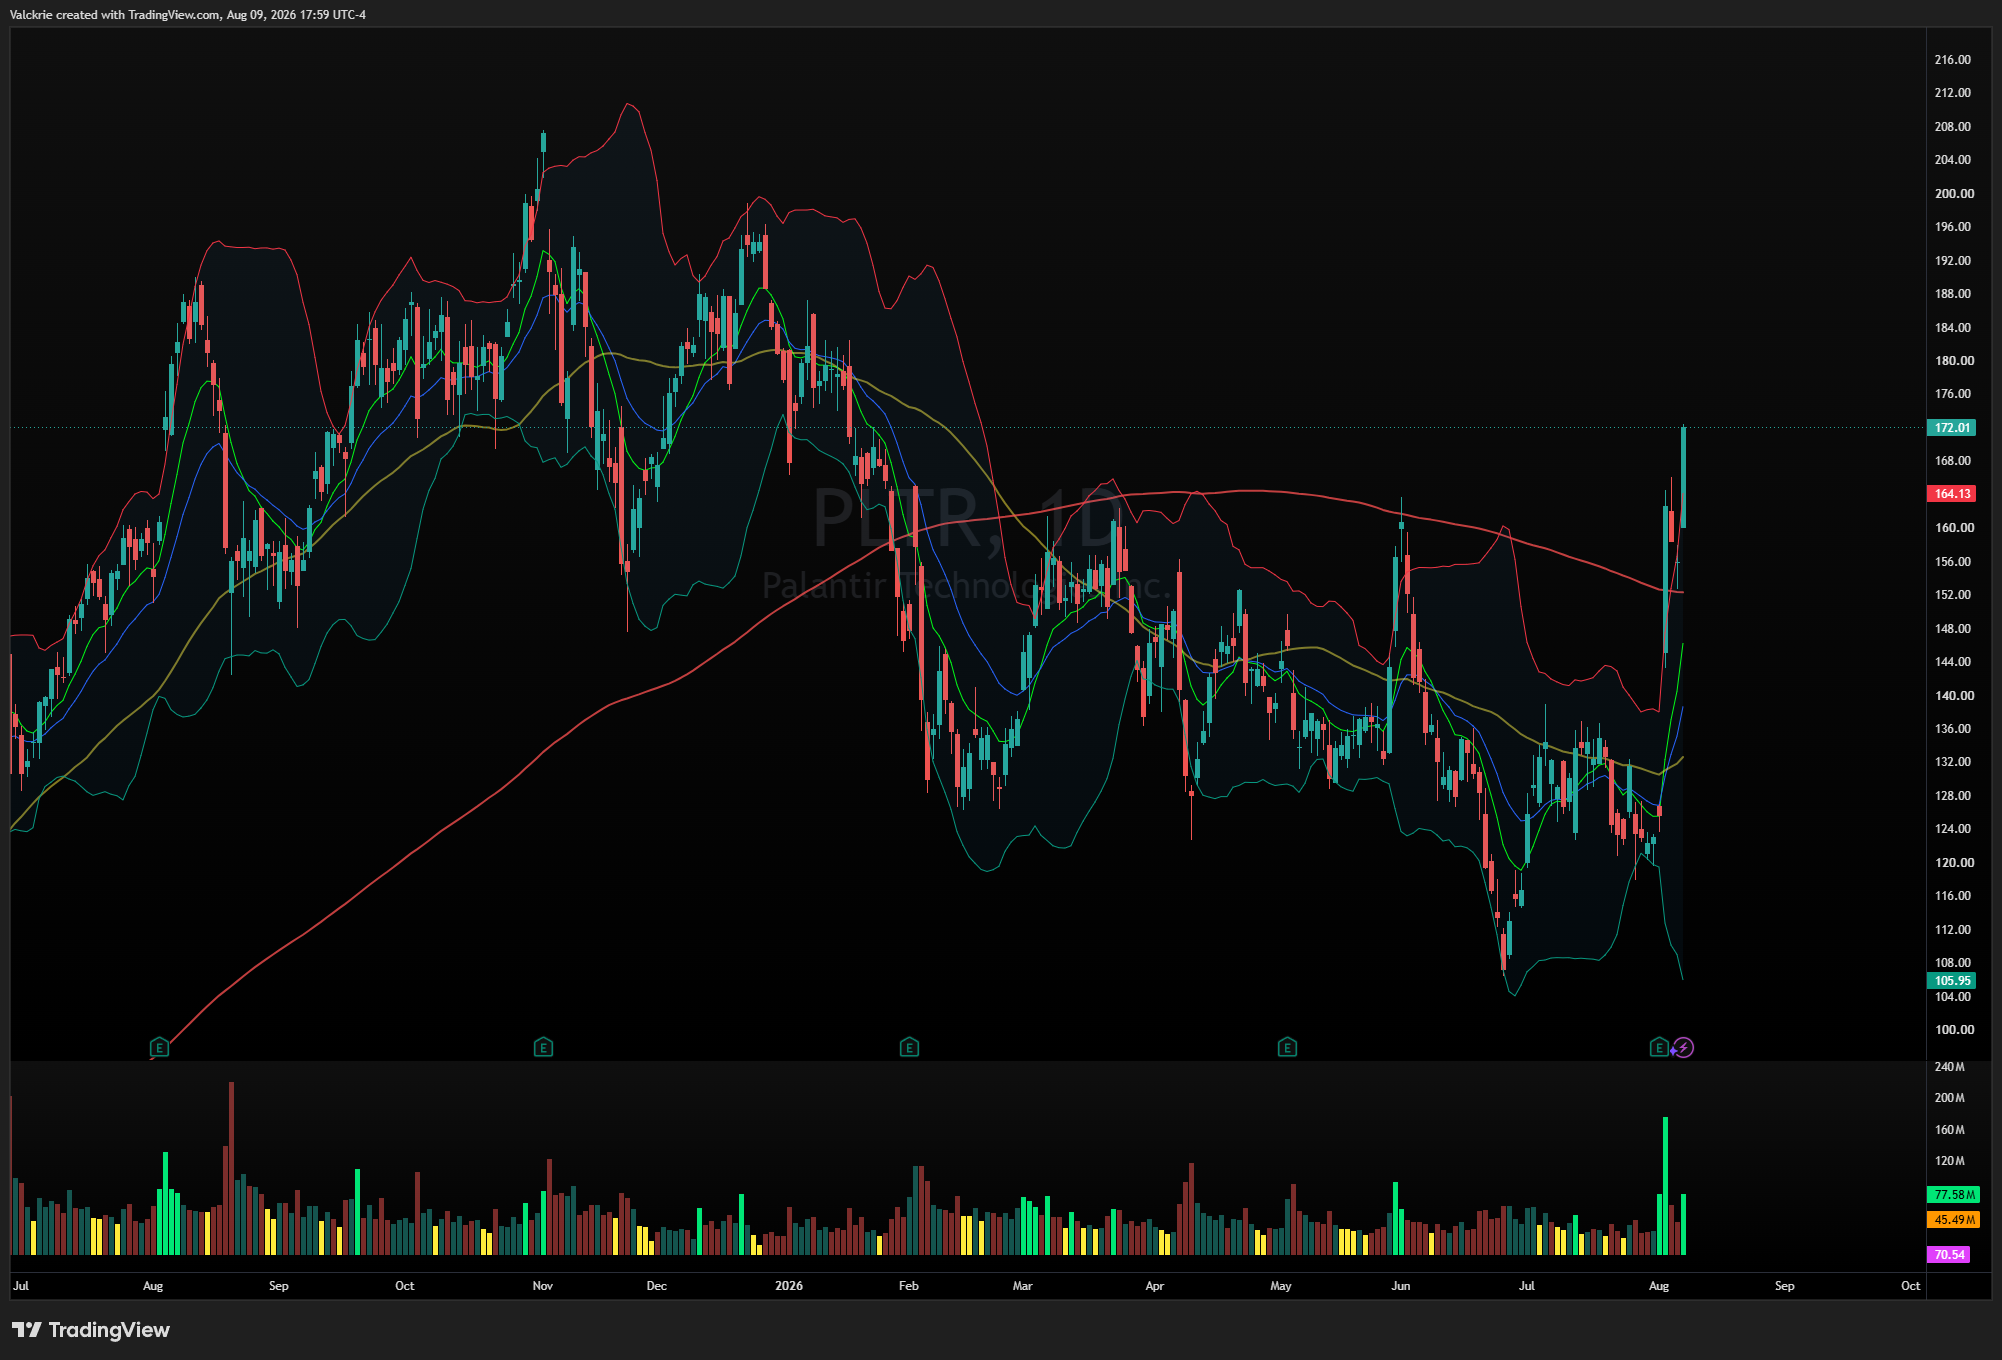Click the Dec label on time axis
2002x1360 pixels.
[657, 1286]
